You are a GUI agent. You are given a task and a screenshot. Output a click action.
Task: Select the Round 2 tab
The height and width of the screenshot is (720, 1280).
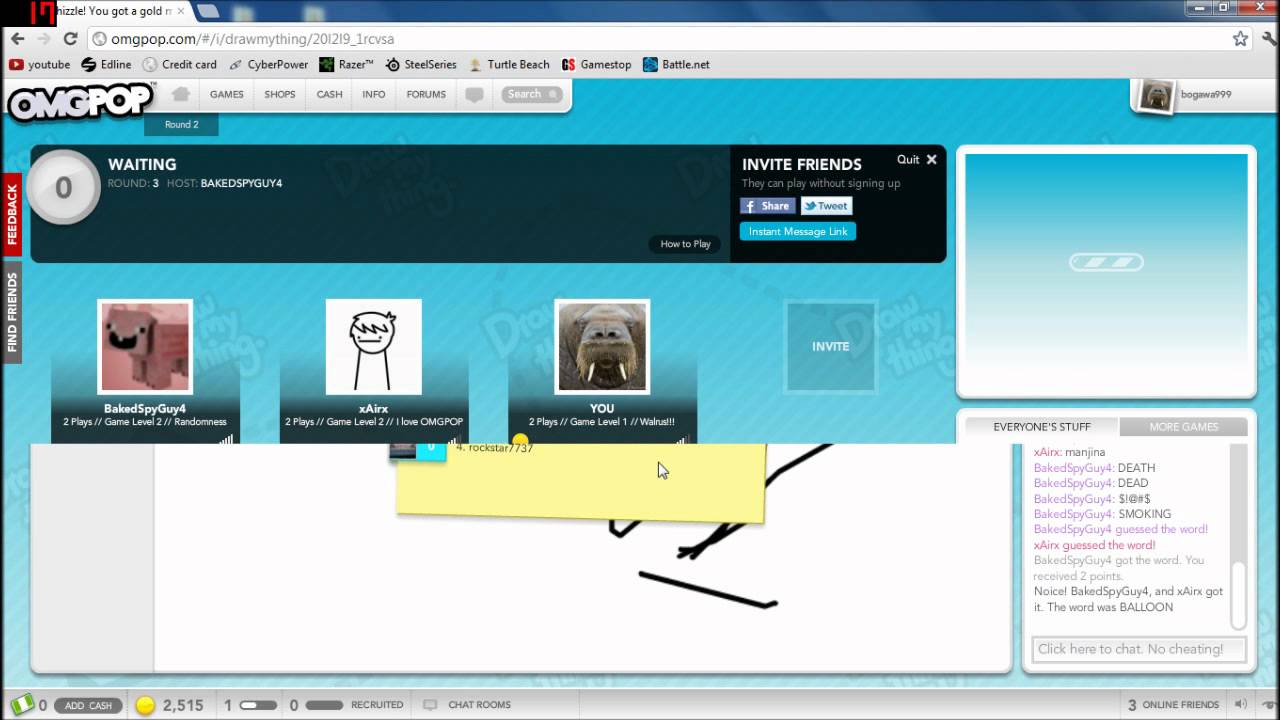point(181,125)
